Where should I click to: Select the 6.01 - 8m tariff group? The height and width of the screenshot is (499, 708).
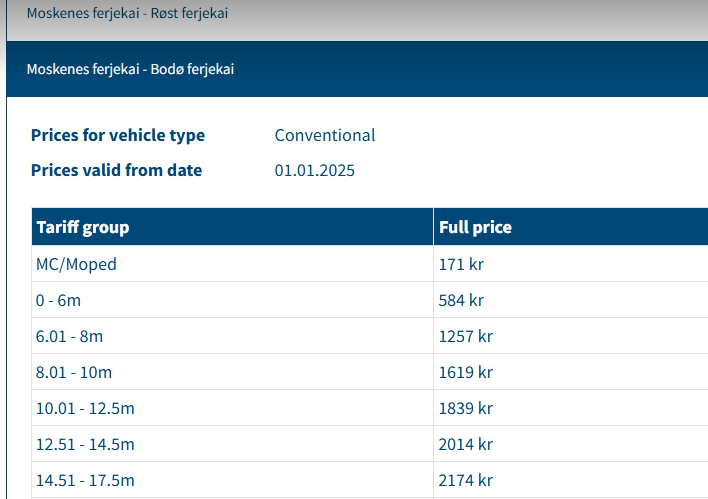[69, 336]
